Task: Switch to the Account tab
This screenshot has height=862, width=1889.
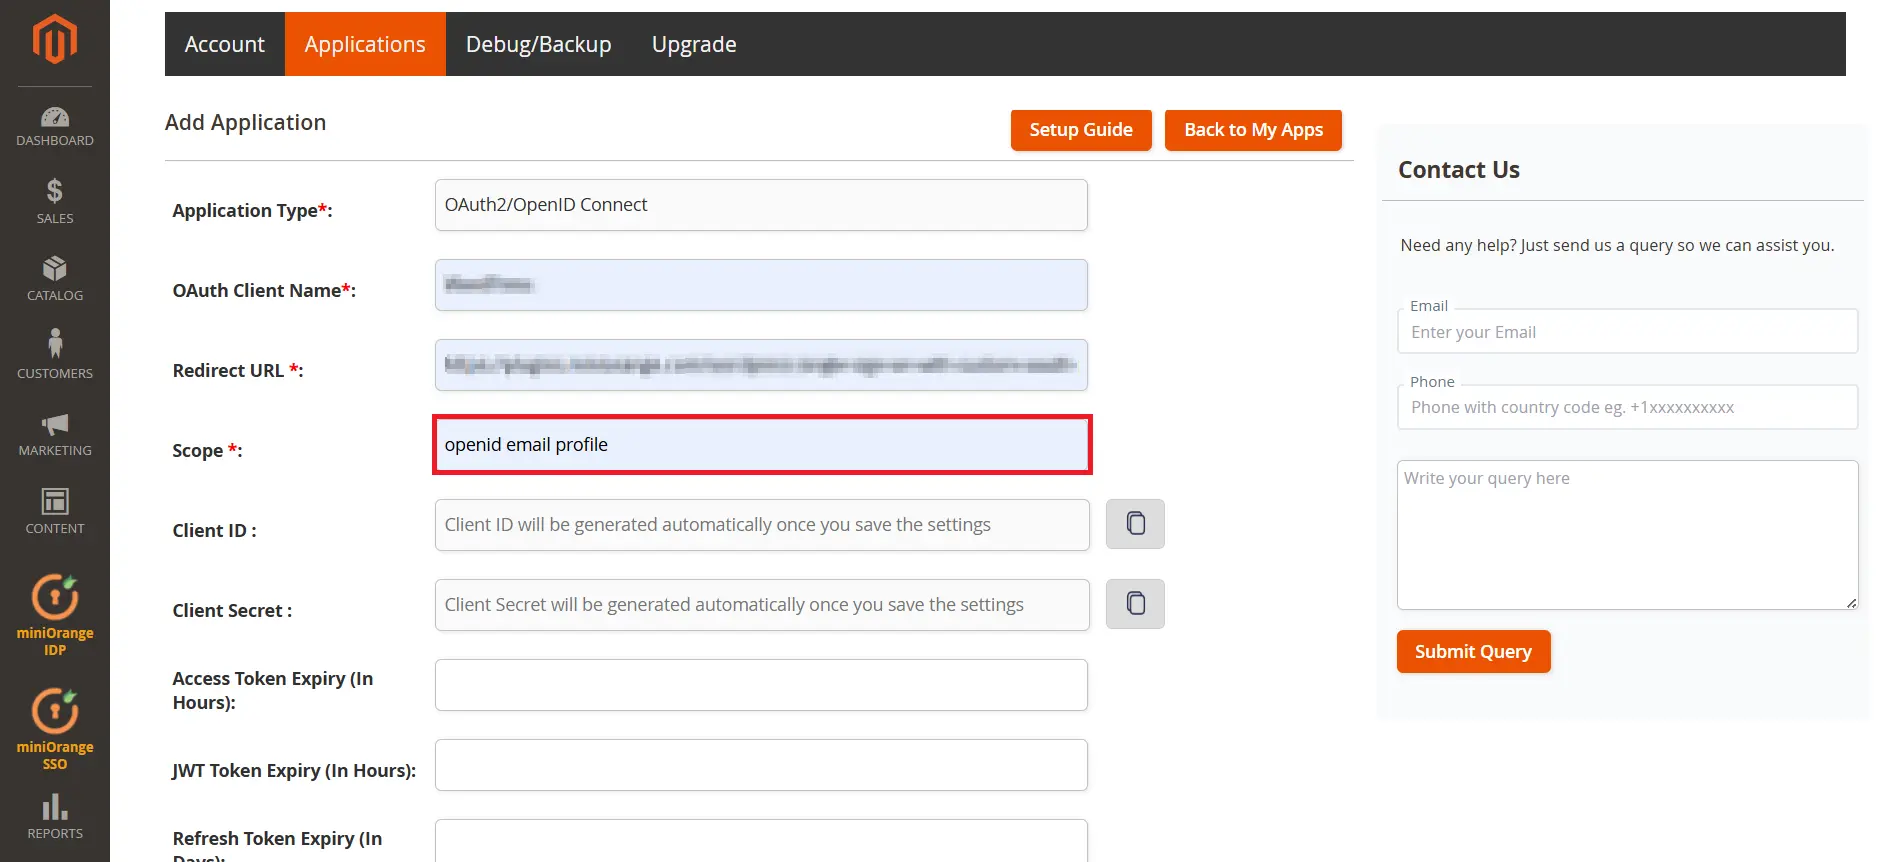Action: (225, 44)
